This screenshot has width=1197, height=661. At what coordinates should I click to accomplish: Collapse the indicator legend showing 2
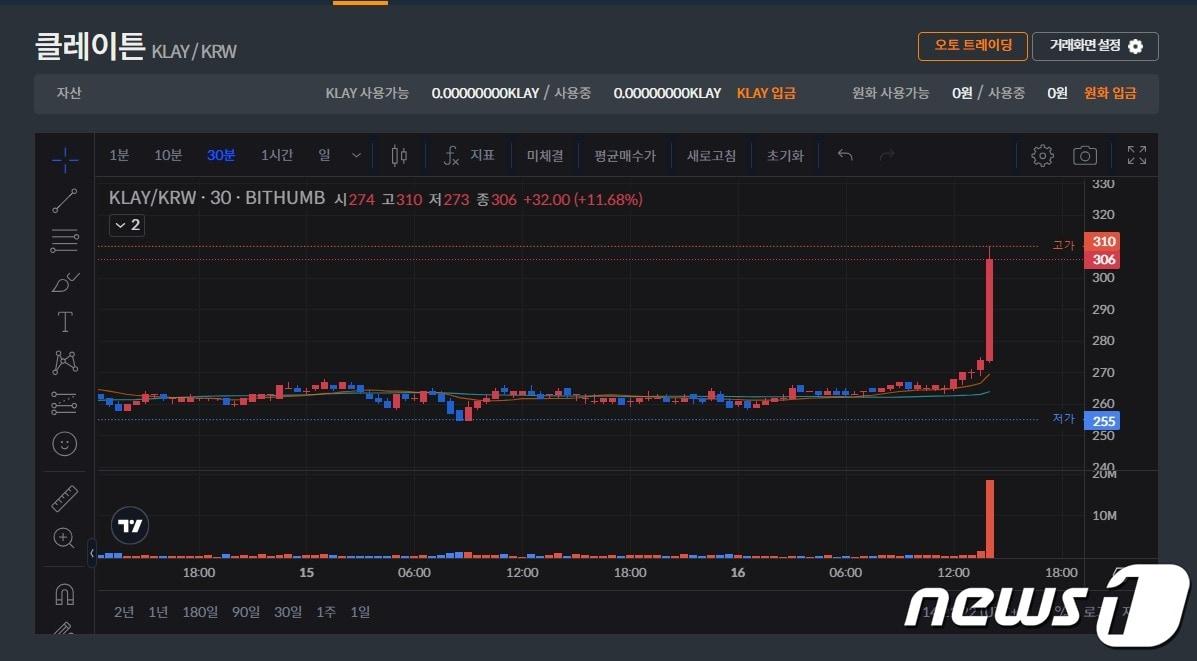coord(127,225)
